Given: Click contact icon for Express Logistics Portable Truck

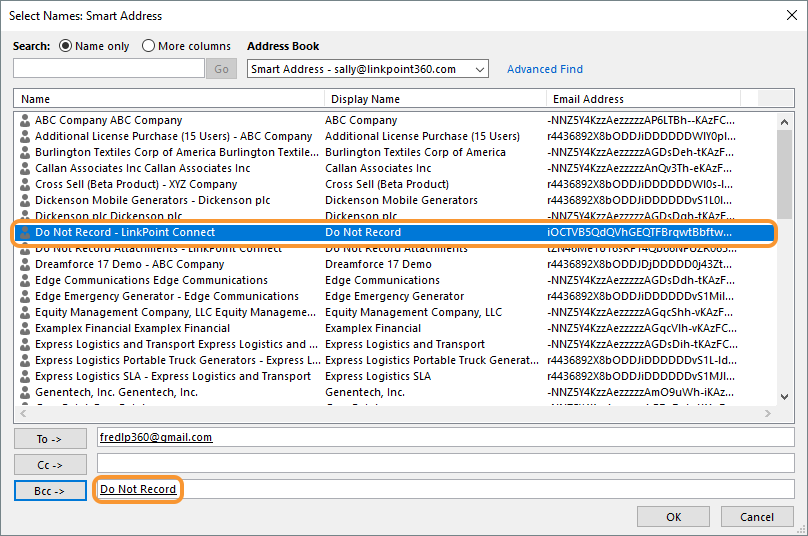Looking at the screenshot, I should 25,360.
